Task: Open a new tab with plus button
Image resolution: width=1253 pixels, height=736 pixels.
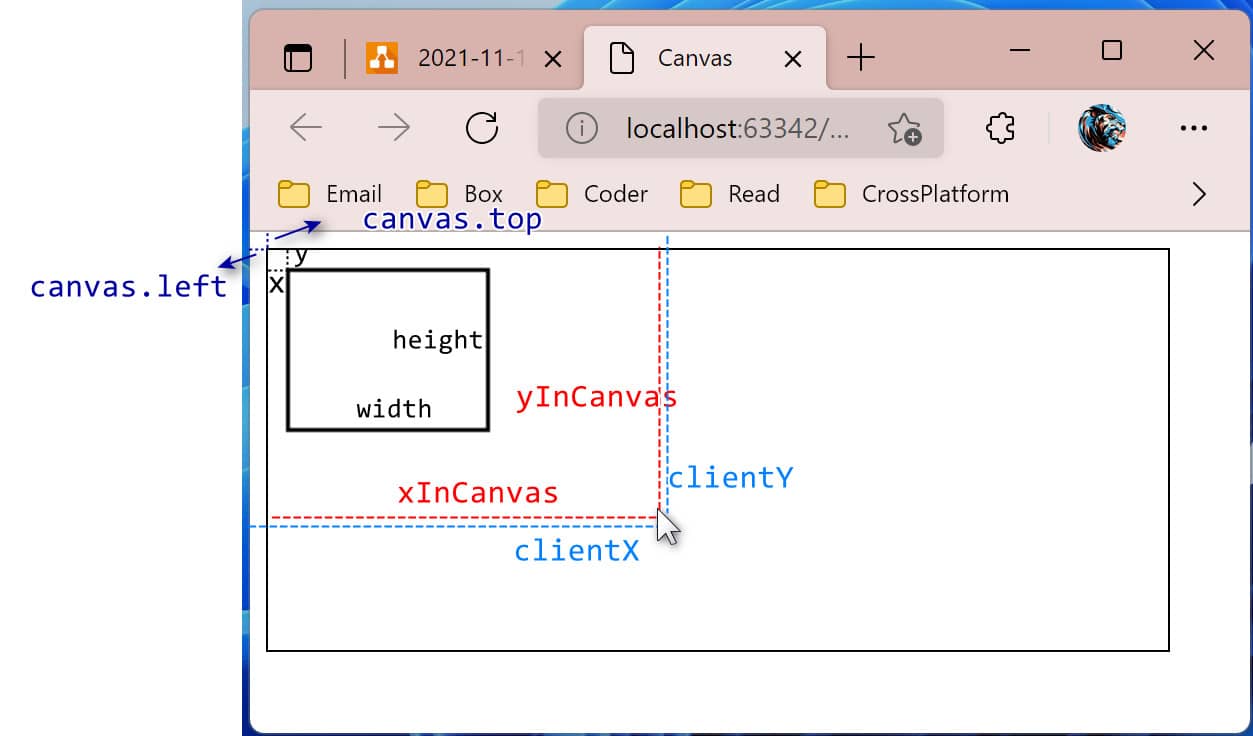Action: [x=860, y=58]
